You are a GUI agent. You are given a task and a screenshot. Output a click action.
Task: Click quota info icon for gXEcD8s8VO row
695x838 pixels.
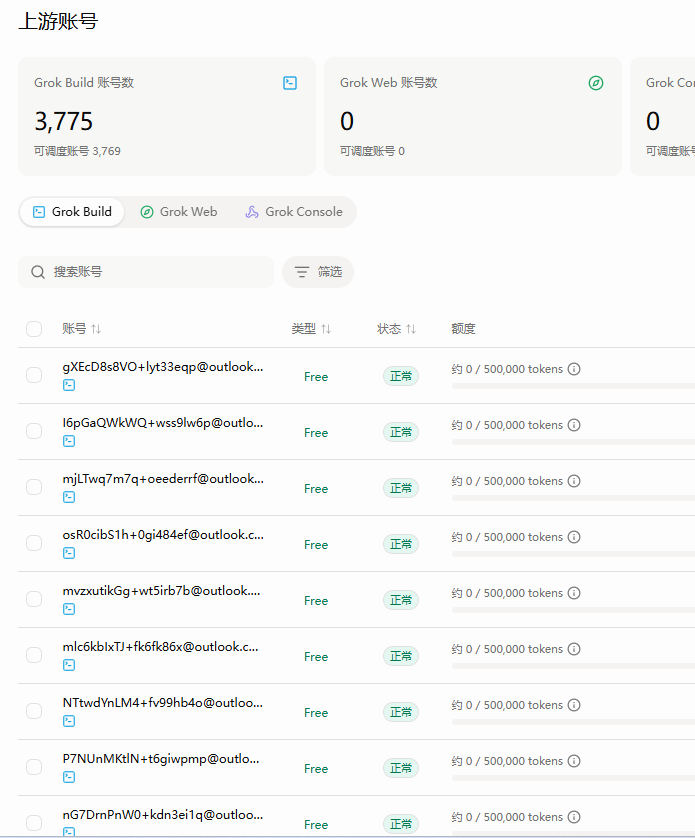574,369
